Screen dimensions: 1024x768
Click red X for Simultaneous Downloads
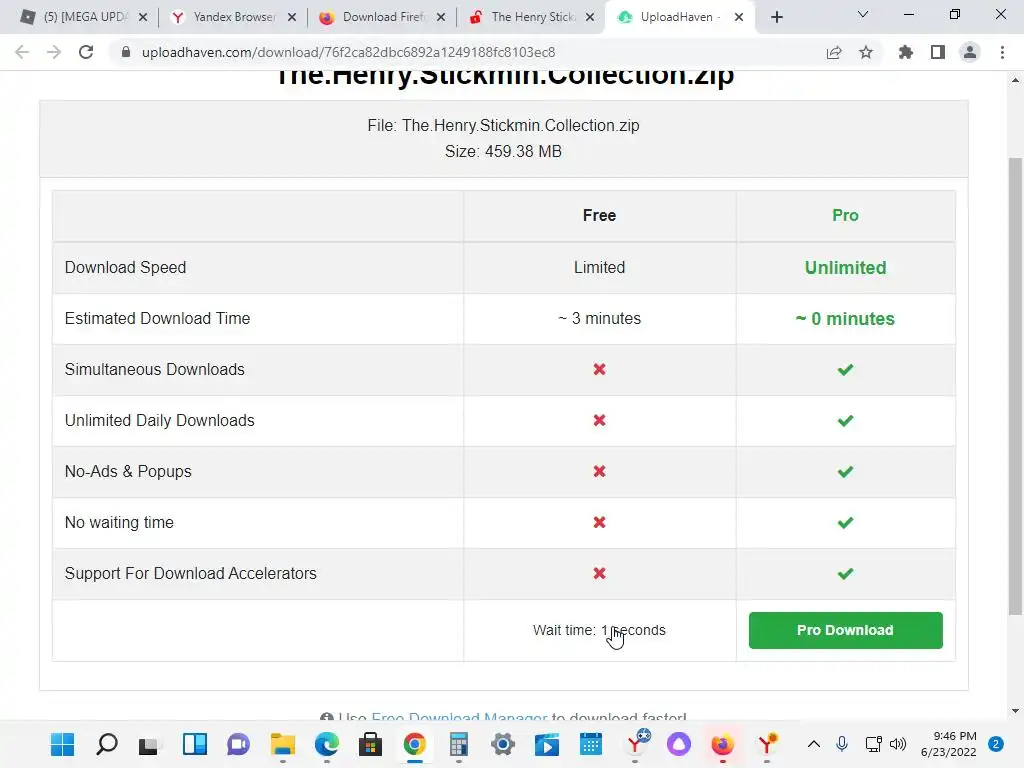[x=599, y=369]
